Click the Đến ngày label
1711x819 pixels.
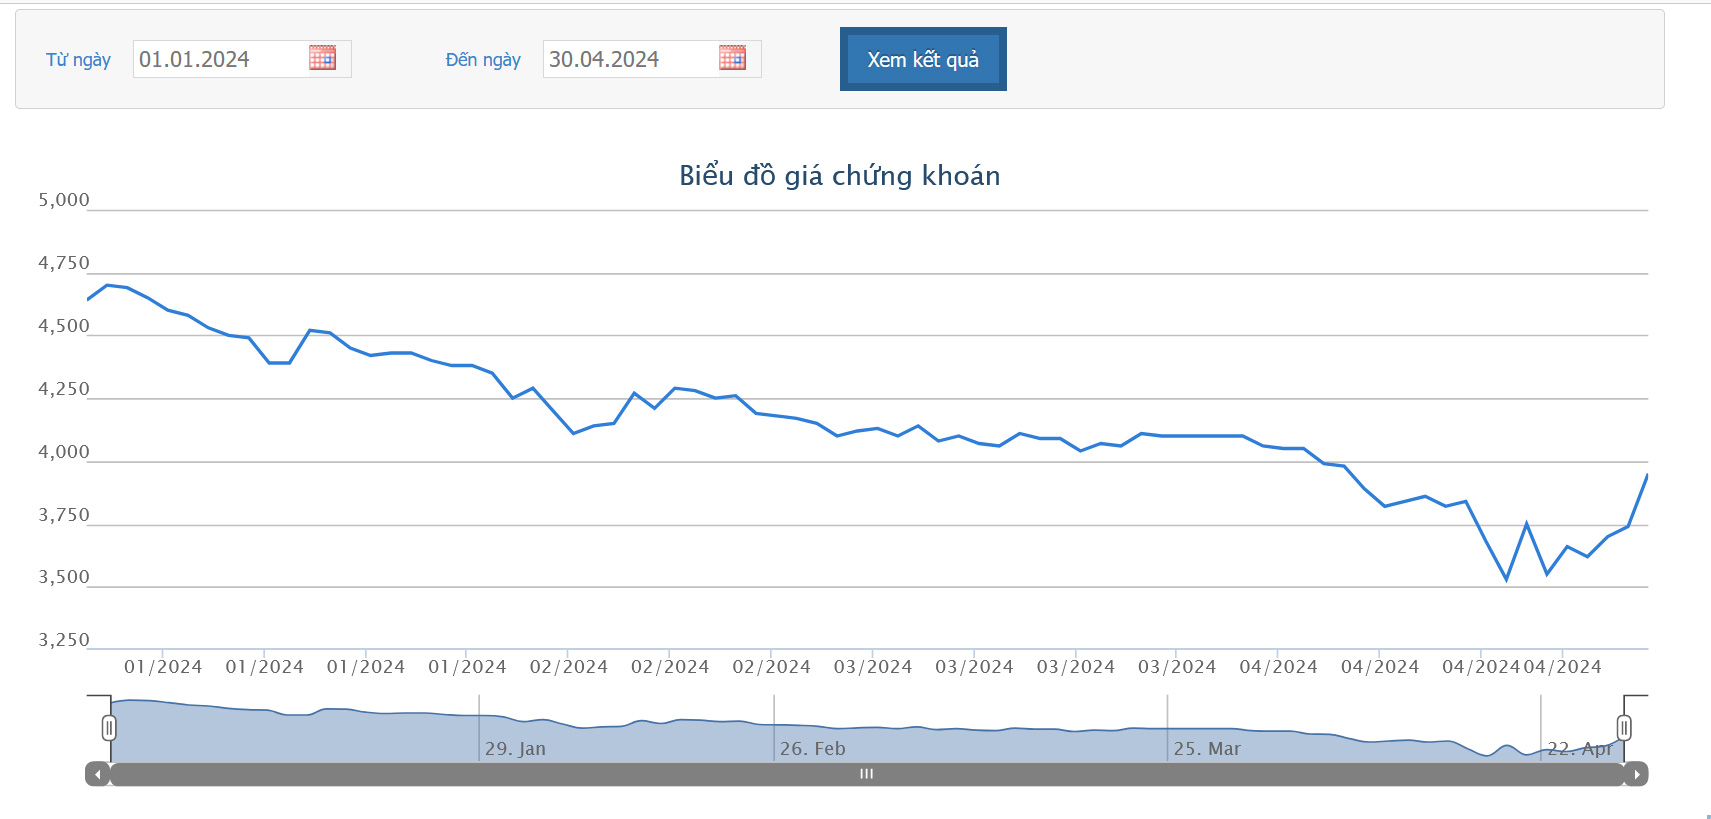point(483,60)
